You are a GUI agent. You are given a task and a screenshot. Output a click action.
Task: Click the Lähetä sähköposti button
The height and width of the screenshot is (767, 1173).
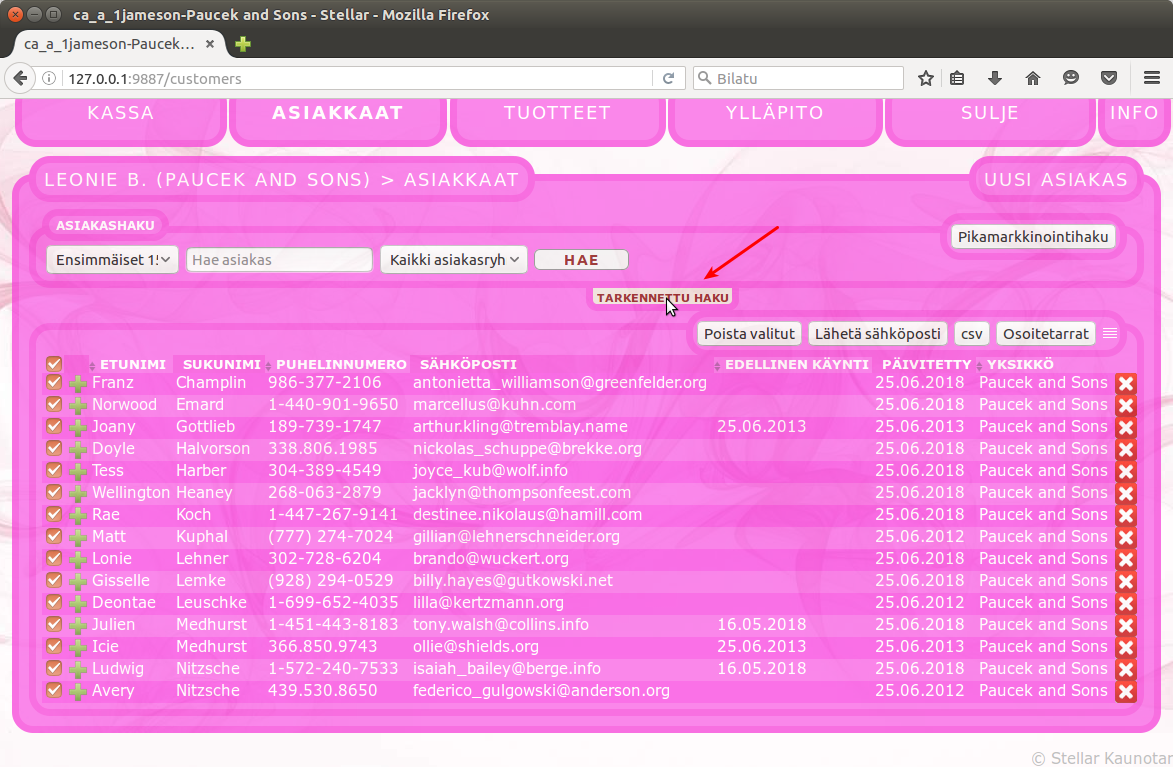click(877, 334)
